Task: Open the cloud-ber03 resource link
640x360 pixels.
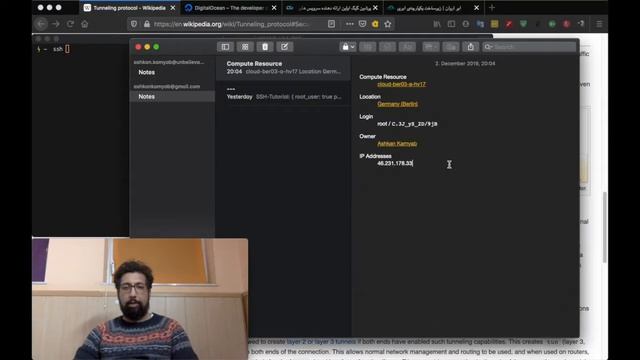Action: click(x=401, y=84)
